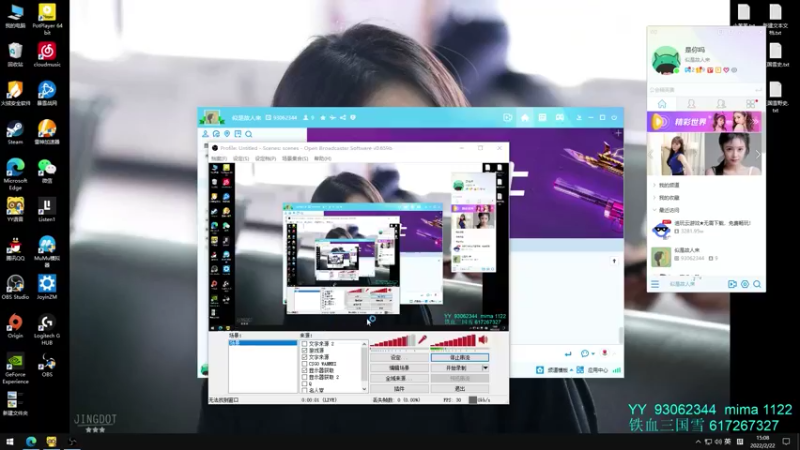
Task: Click the Steam desktop icon
Action: 15,133
